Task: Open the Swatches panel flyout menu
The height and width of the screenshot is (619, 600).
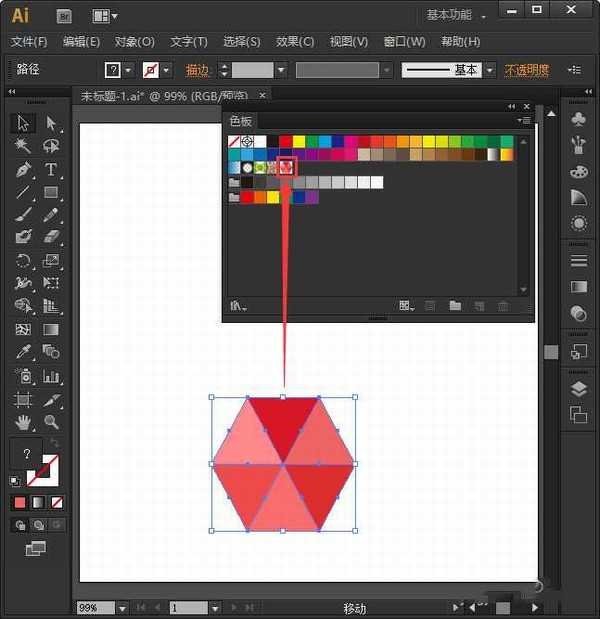Action: click(x=523, y=120)
